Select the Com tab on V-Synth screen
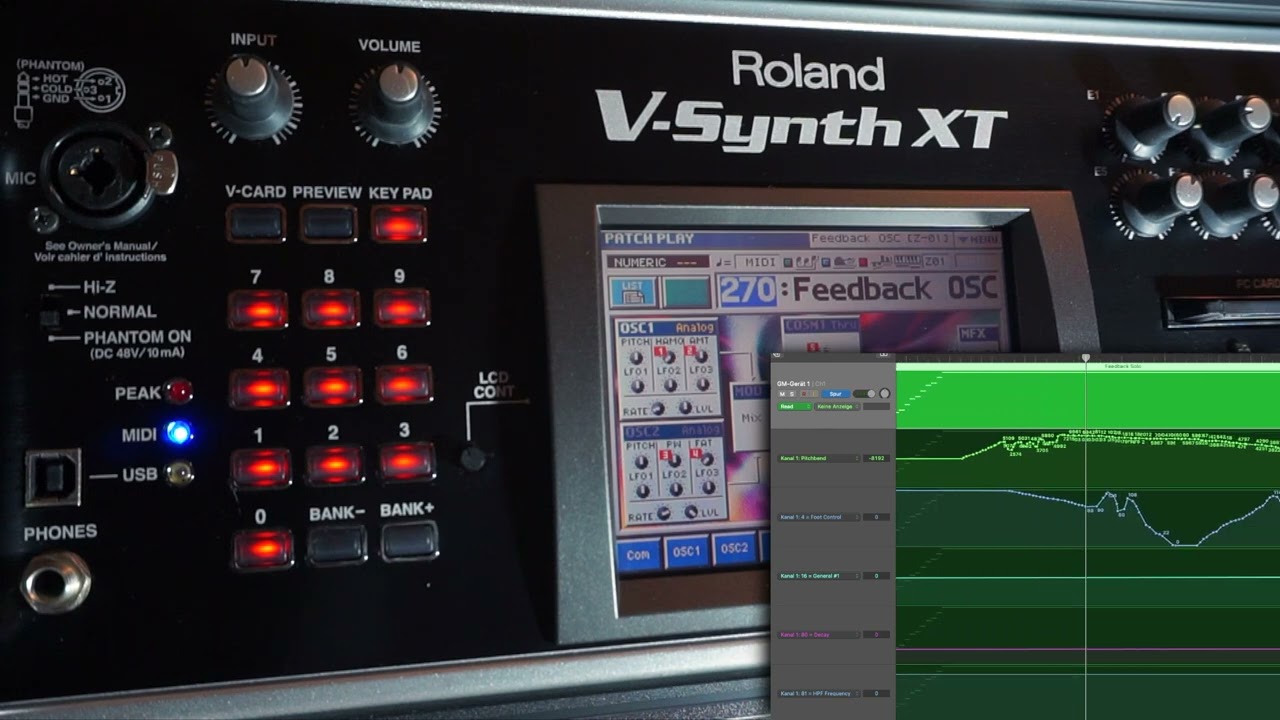This screenshot has width=1280, height=720. point(639,553)
